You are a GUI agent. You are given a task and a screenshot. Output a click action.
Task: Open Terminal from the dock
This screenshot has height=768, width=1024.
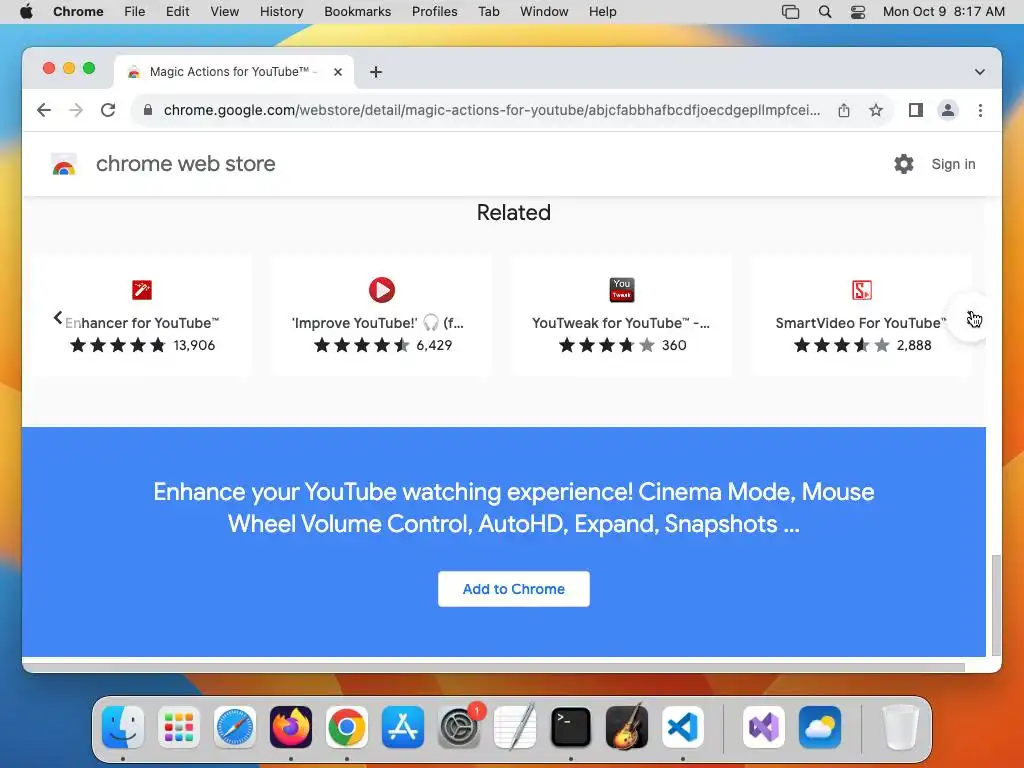tap(571, 727)
